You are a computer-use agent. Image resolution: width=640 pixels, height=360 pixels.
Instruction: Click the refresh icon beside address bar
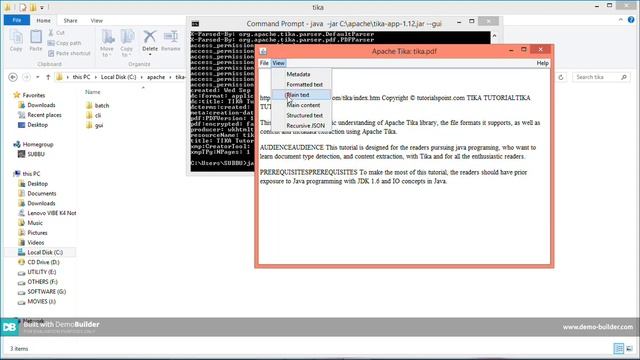click(x=561, y=77)
